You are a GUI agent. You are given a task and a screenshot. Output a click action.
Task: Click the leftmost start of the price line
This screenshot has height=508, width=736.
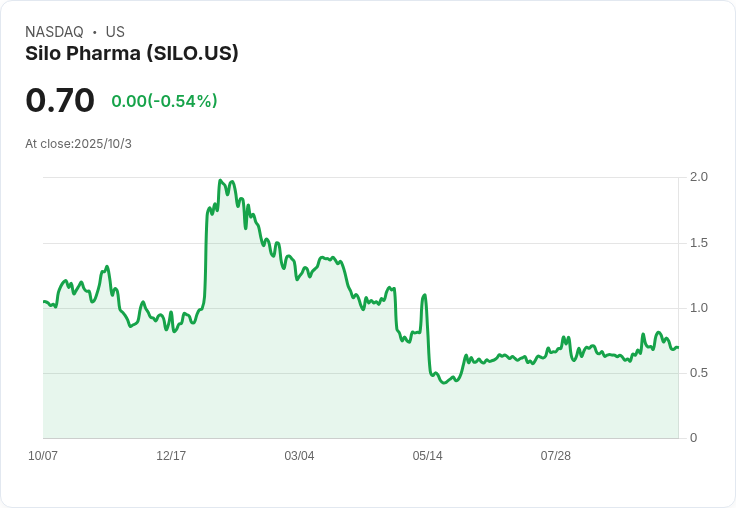[x=43, y=301]
